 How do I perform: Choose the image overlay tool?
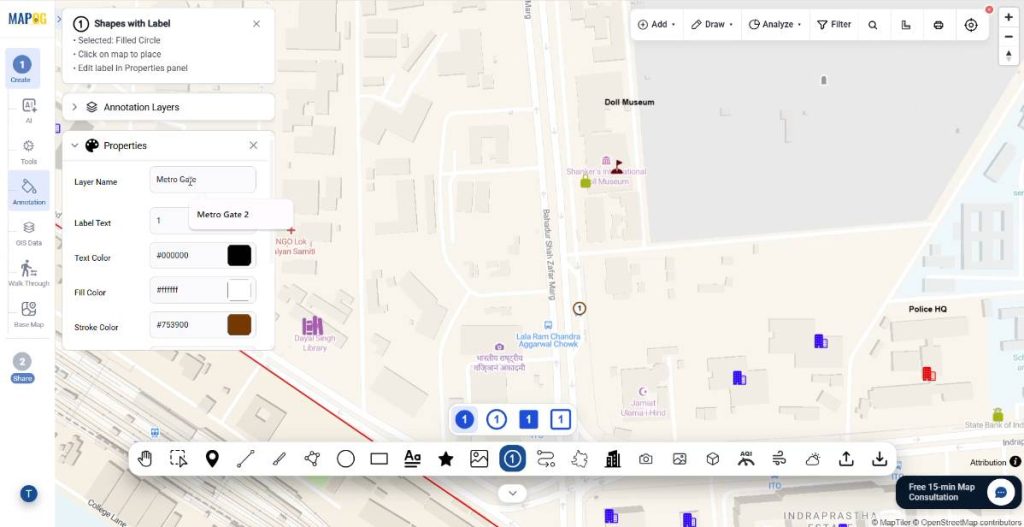tap(479, 459)
